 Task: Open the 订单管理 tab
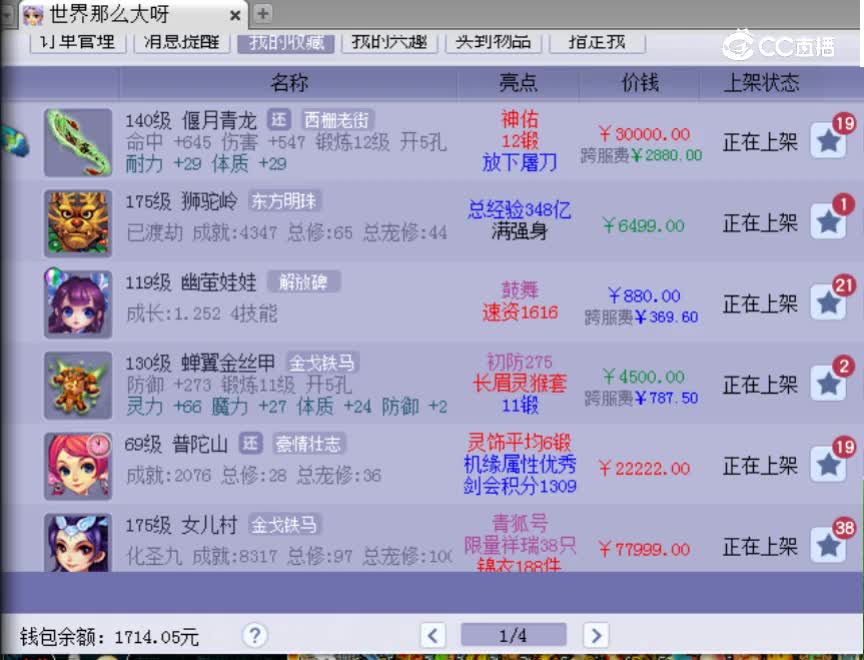(x=78, y=43)
